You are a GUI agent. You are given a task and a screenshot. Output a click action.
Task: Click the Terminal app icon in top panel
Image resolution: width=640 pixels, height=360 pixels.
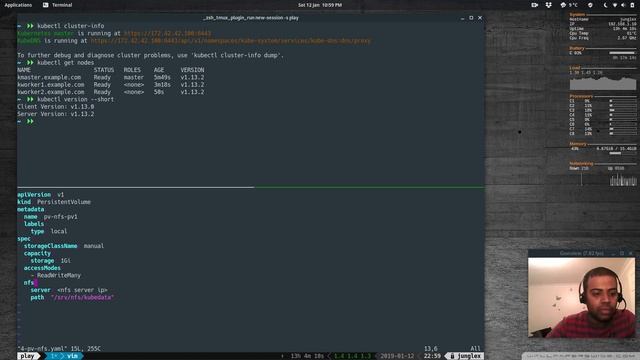[45, 5]
